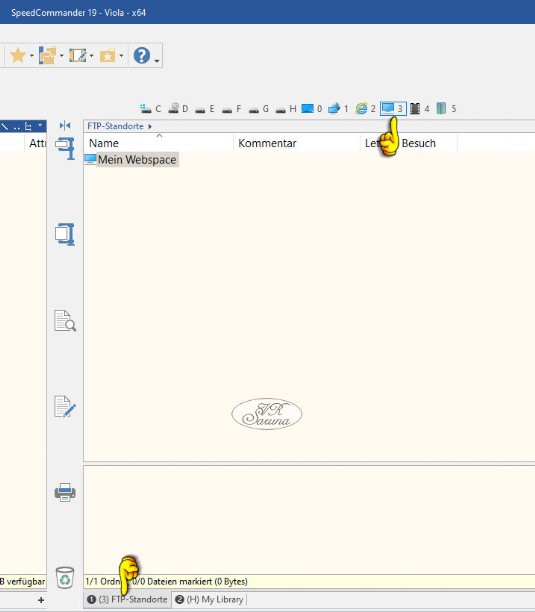Switch to the (3) FTP-Standorte tab
The height and width of the screenshot is (612, 535).
click(127, 600)
